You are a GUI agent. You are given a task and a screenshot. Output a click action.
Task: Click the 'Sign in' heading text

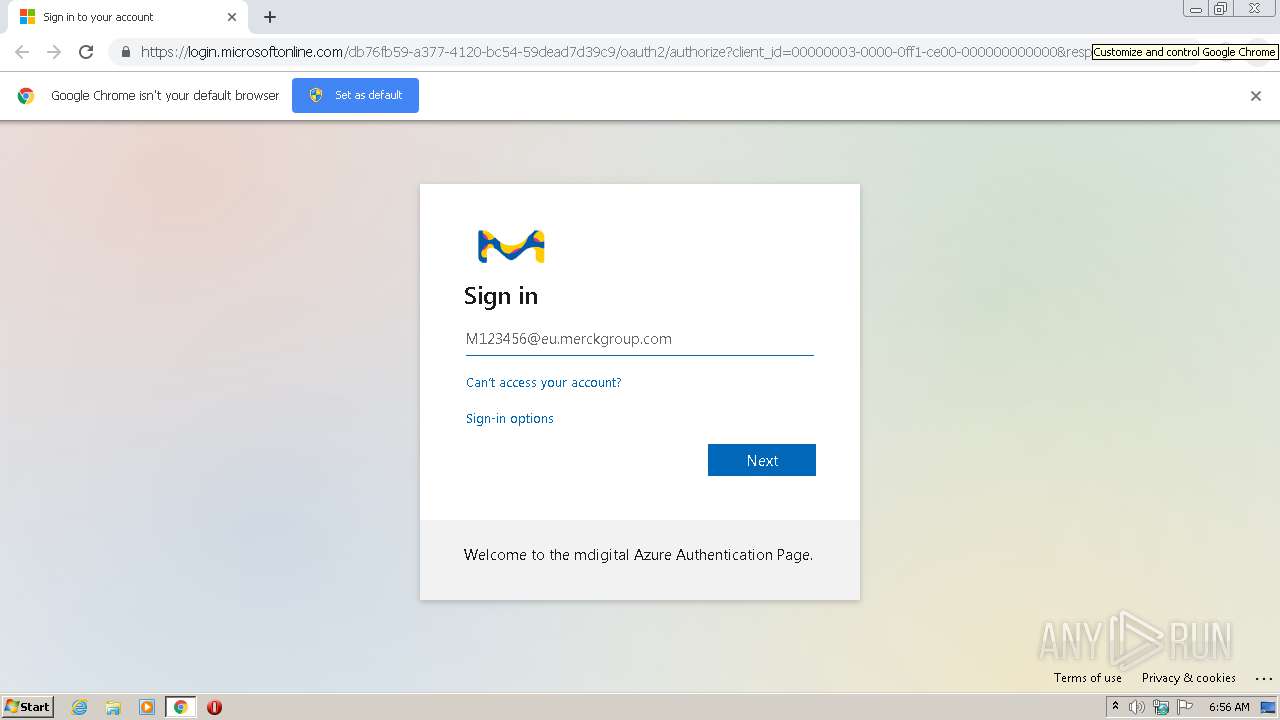[501, 296]
